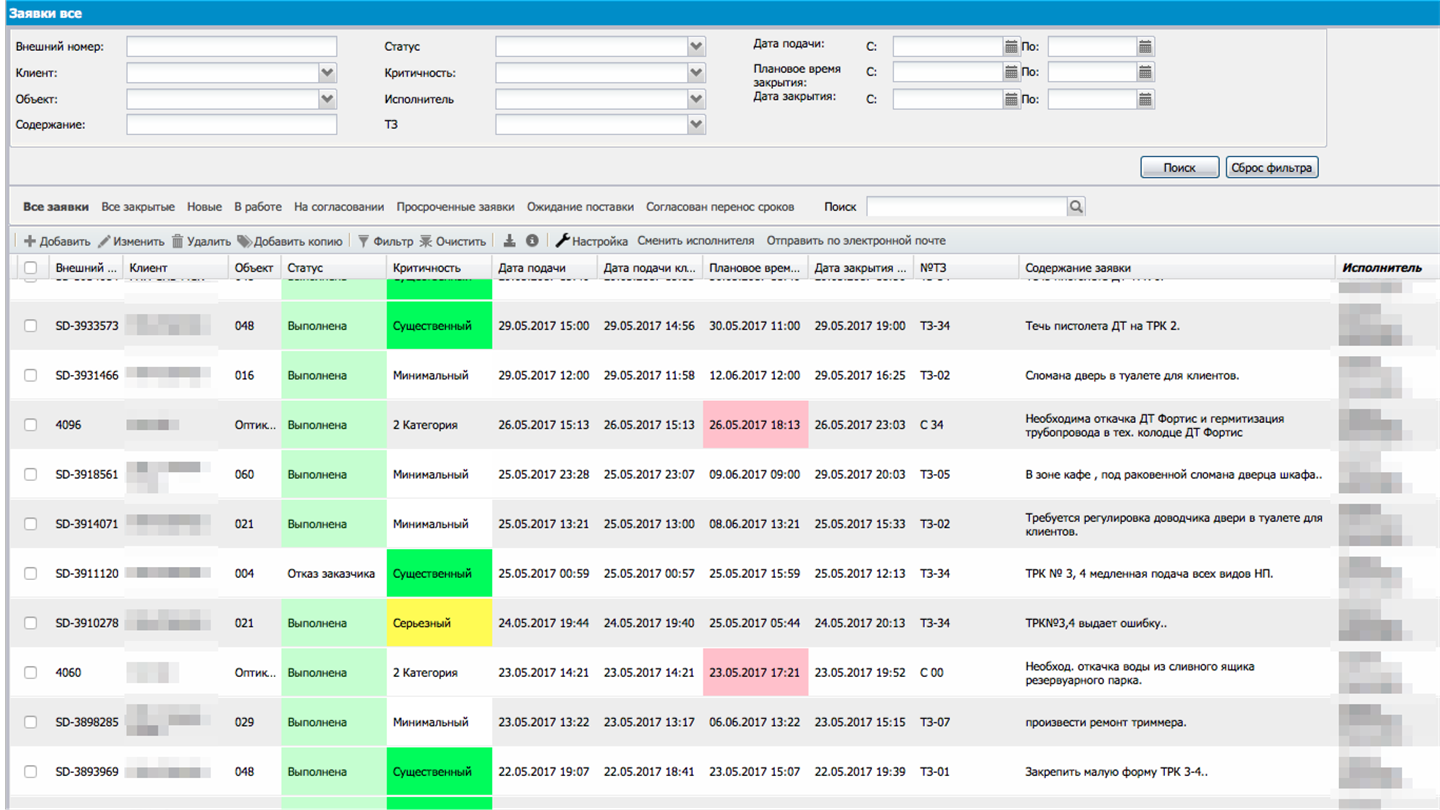Click the quick Поиск text box beside tabs
Screen dimensions: 1440x810
(x=967, y=207)
